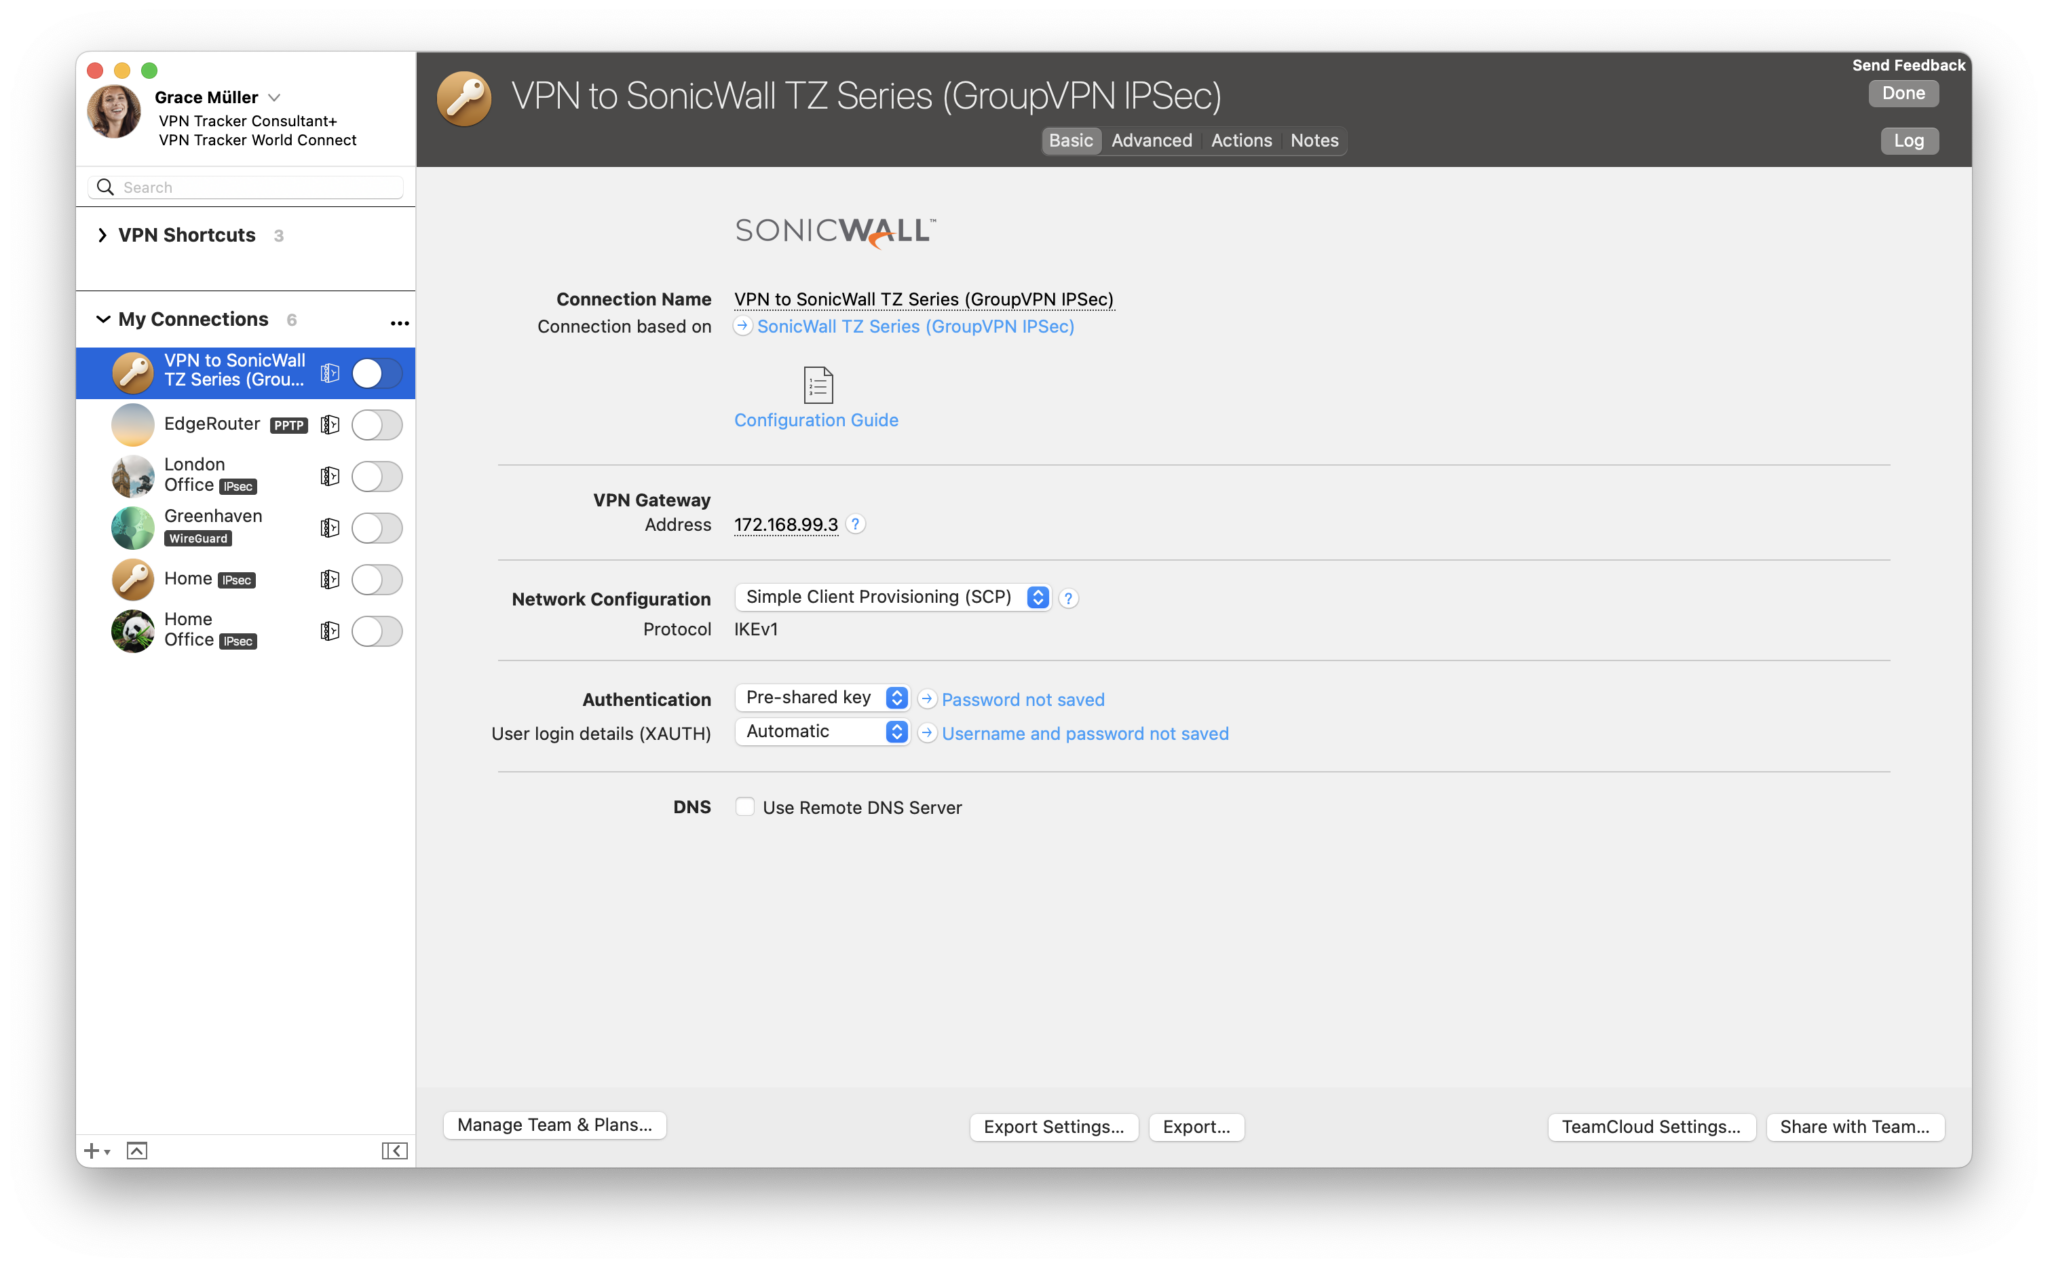Switch to the Advanced tab
Screen dimensions: 2048x1268
pyautogui.click(x=1151, y=140)
